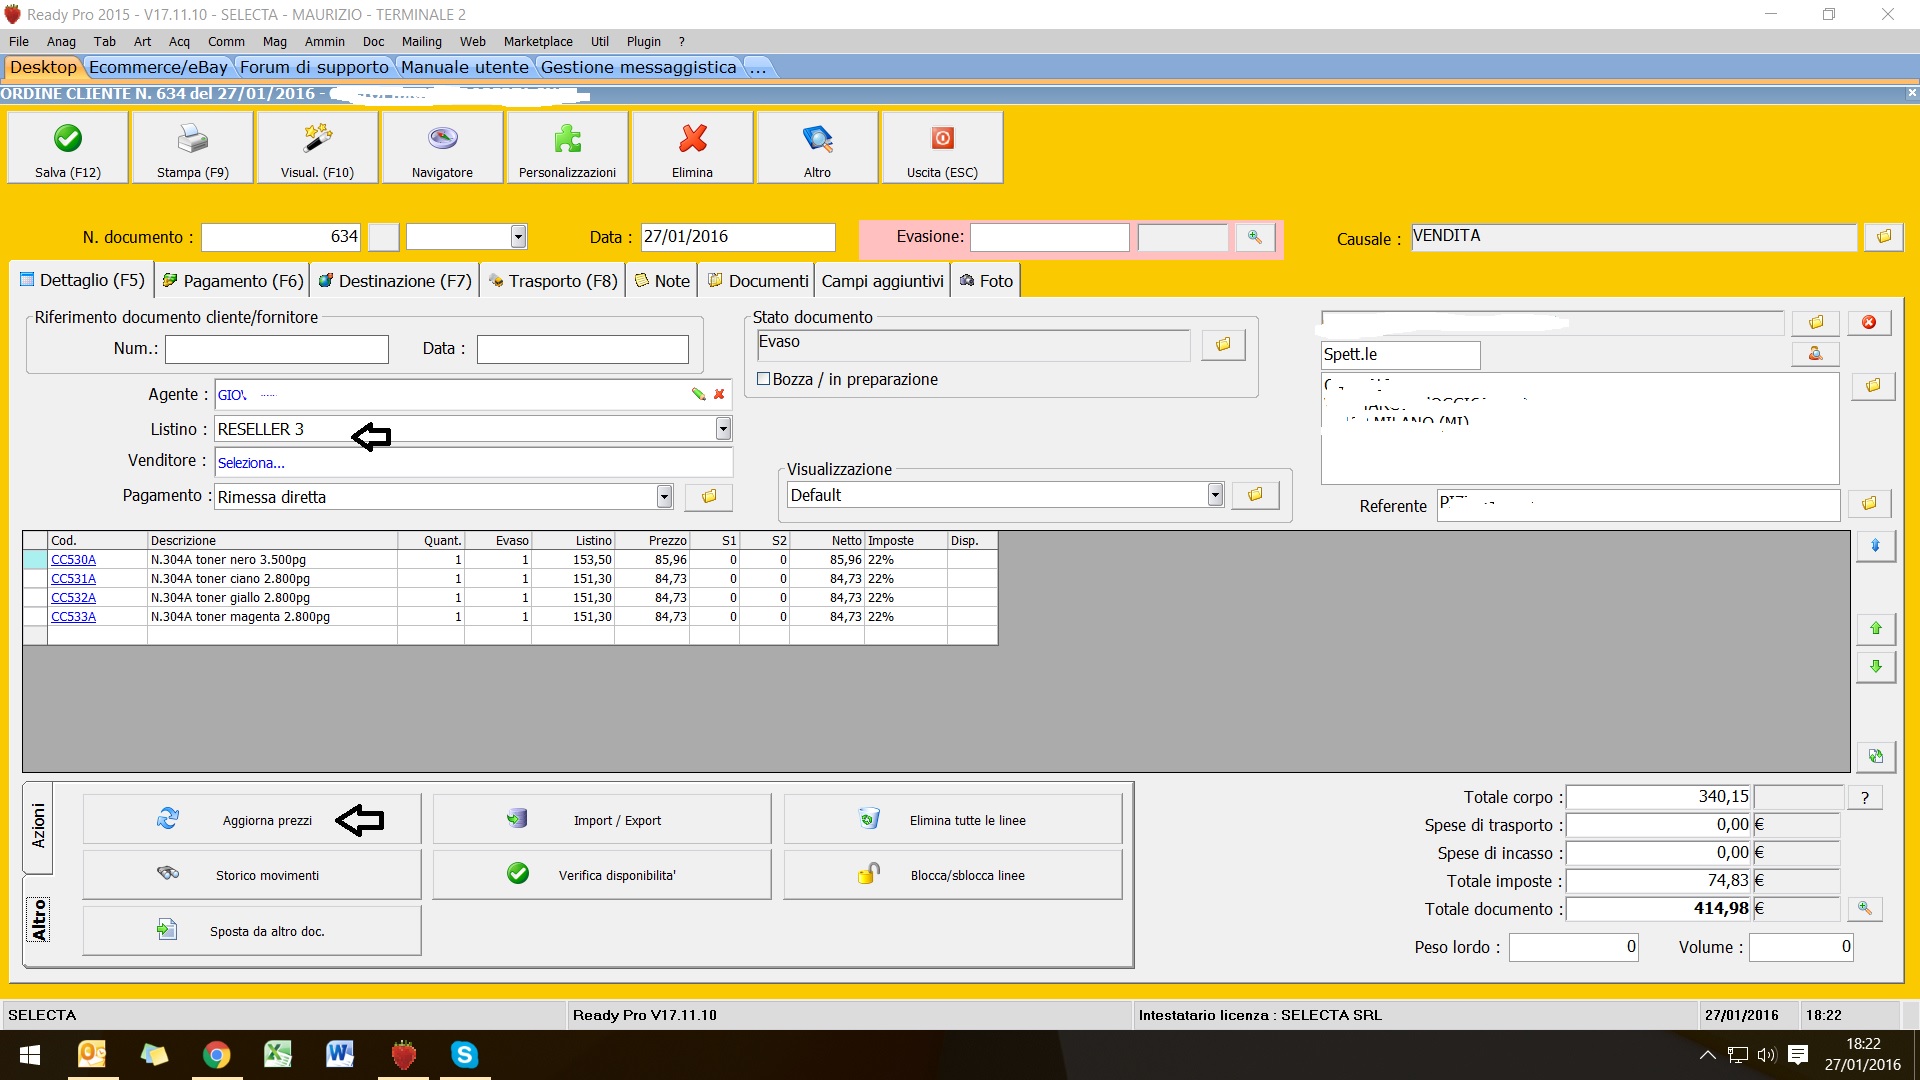Open the Altro magnifier toolbar button
This screenshot has height=1080, width=1920.
pos(817,147)
